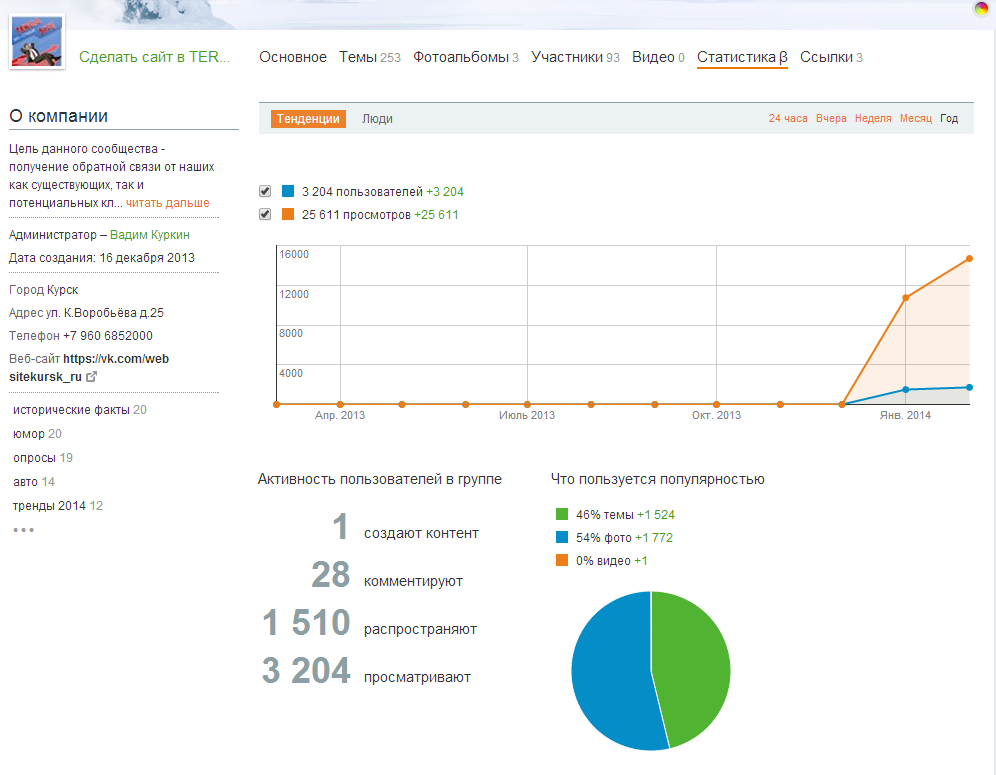This screenshot has height=775, width=996.
Task: Click the Апр. 2013 axis label
Action: pos(340,415)
